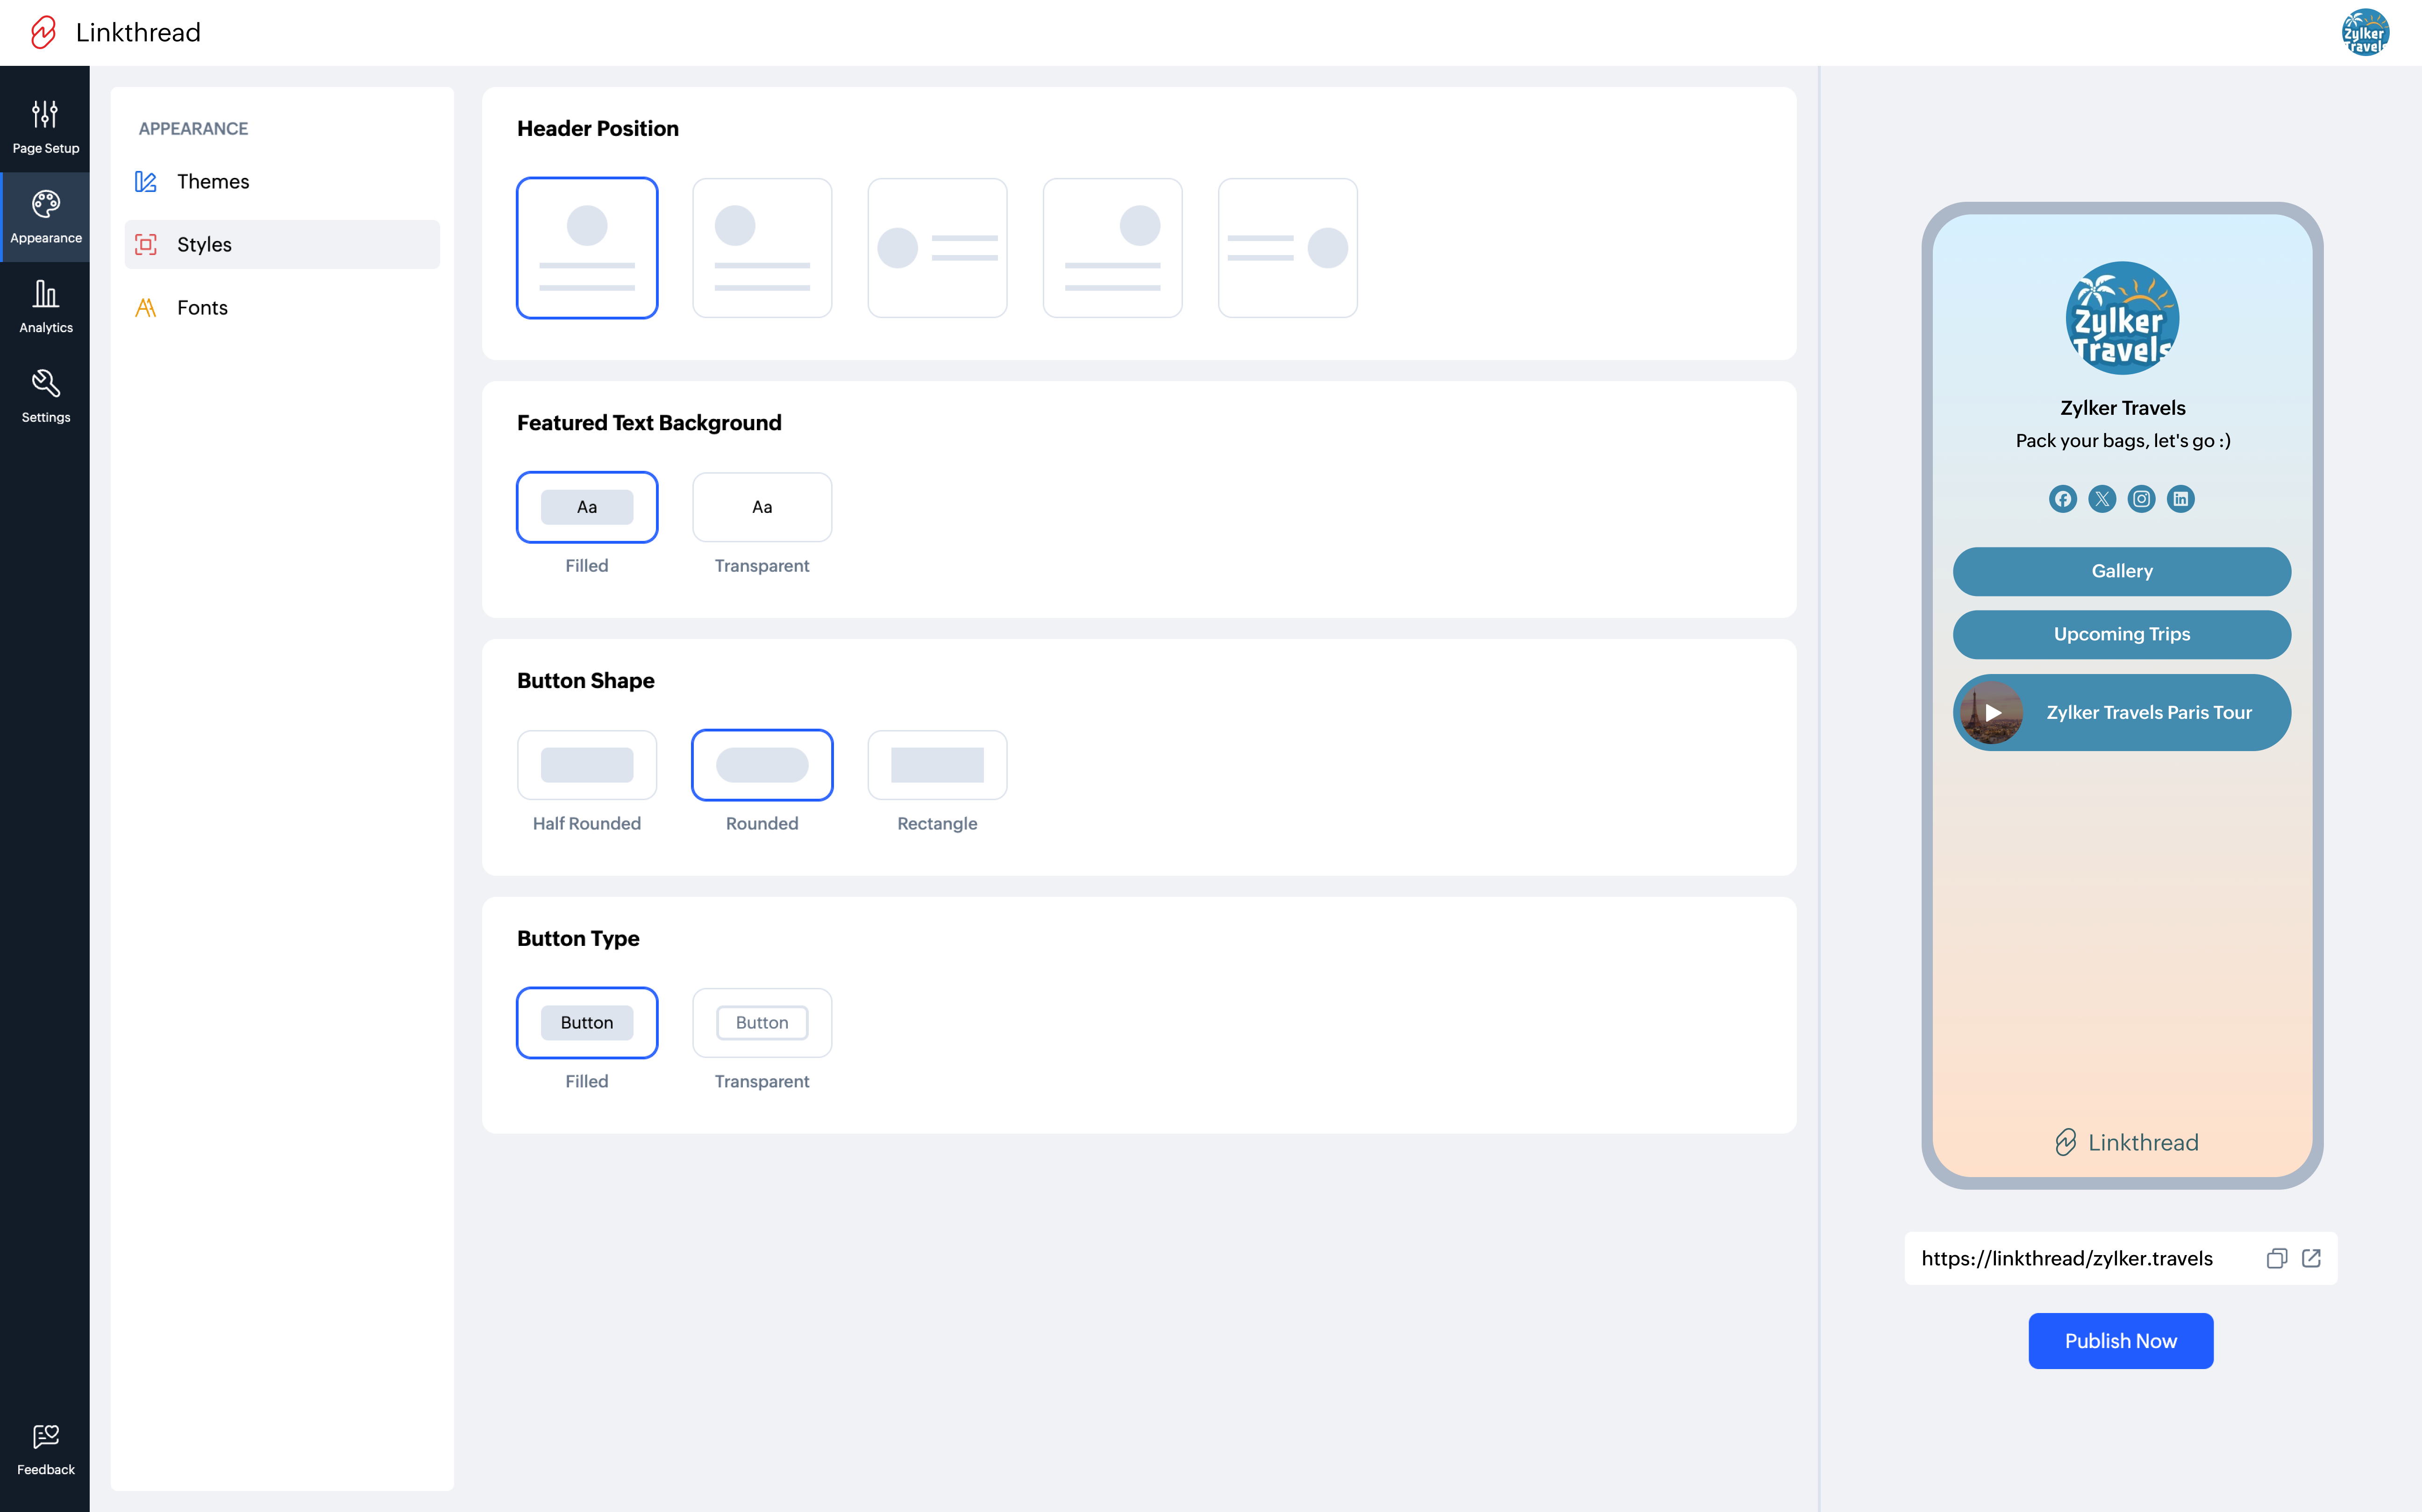The image size is (2422, 1512).
Task: Select Transparent featured text background
Action: (x=761, y=507)
